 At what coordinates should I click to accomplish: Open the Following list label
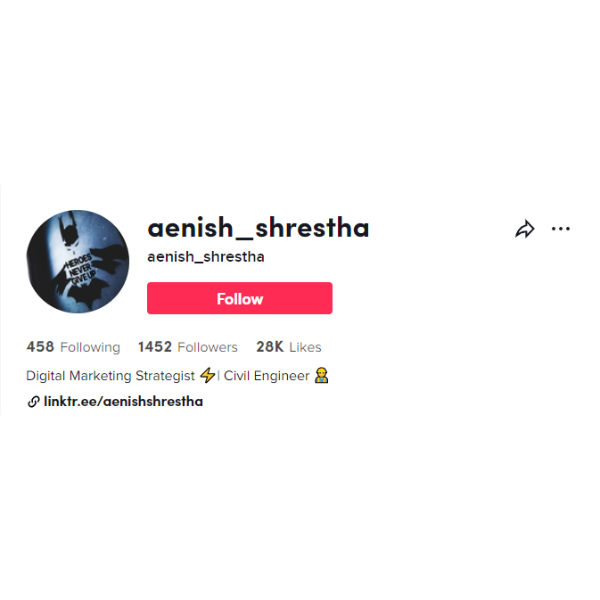point(90,347)
